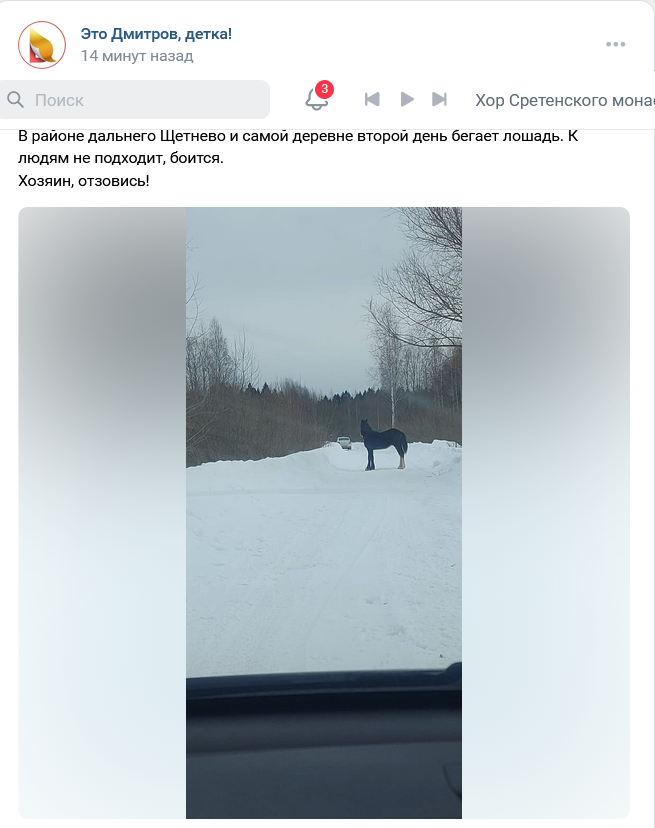This screenshot has height=828, width=655.
Task: Click the distant white car in photo
Action: [x=344, y=443]
